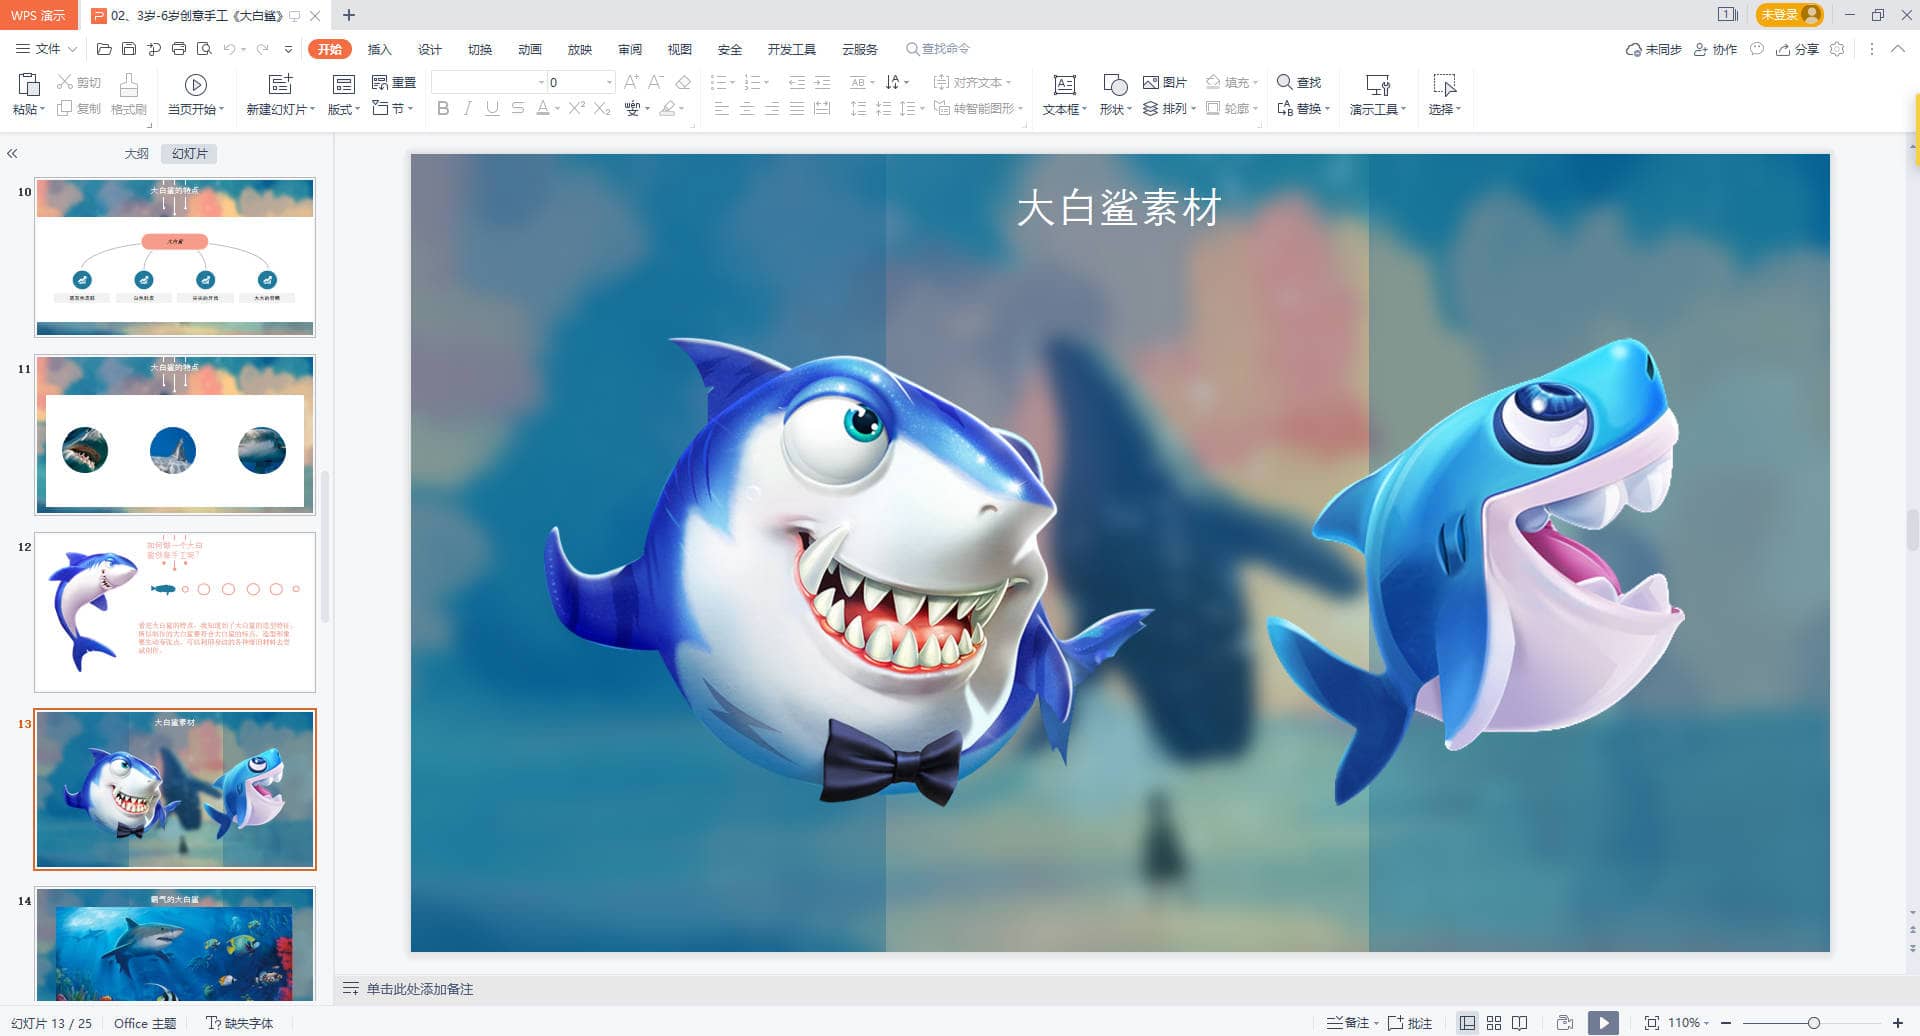Open the Replace (替换) dropdown
1920x1036 pixels.
(x=1304, y=108)
